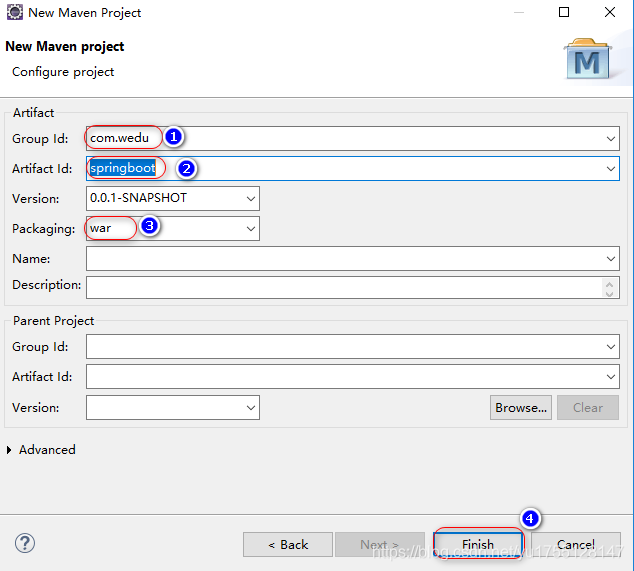Click the Browse... button

point(521,408)
